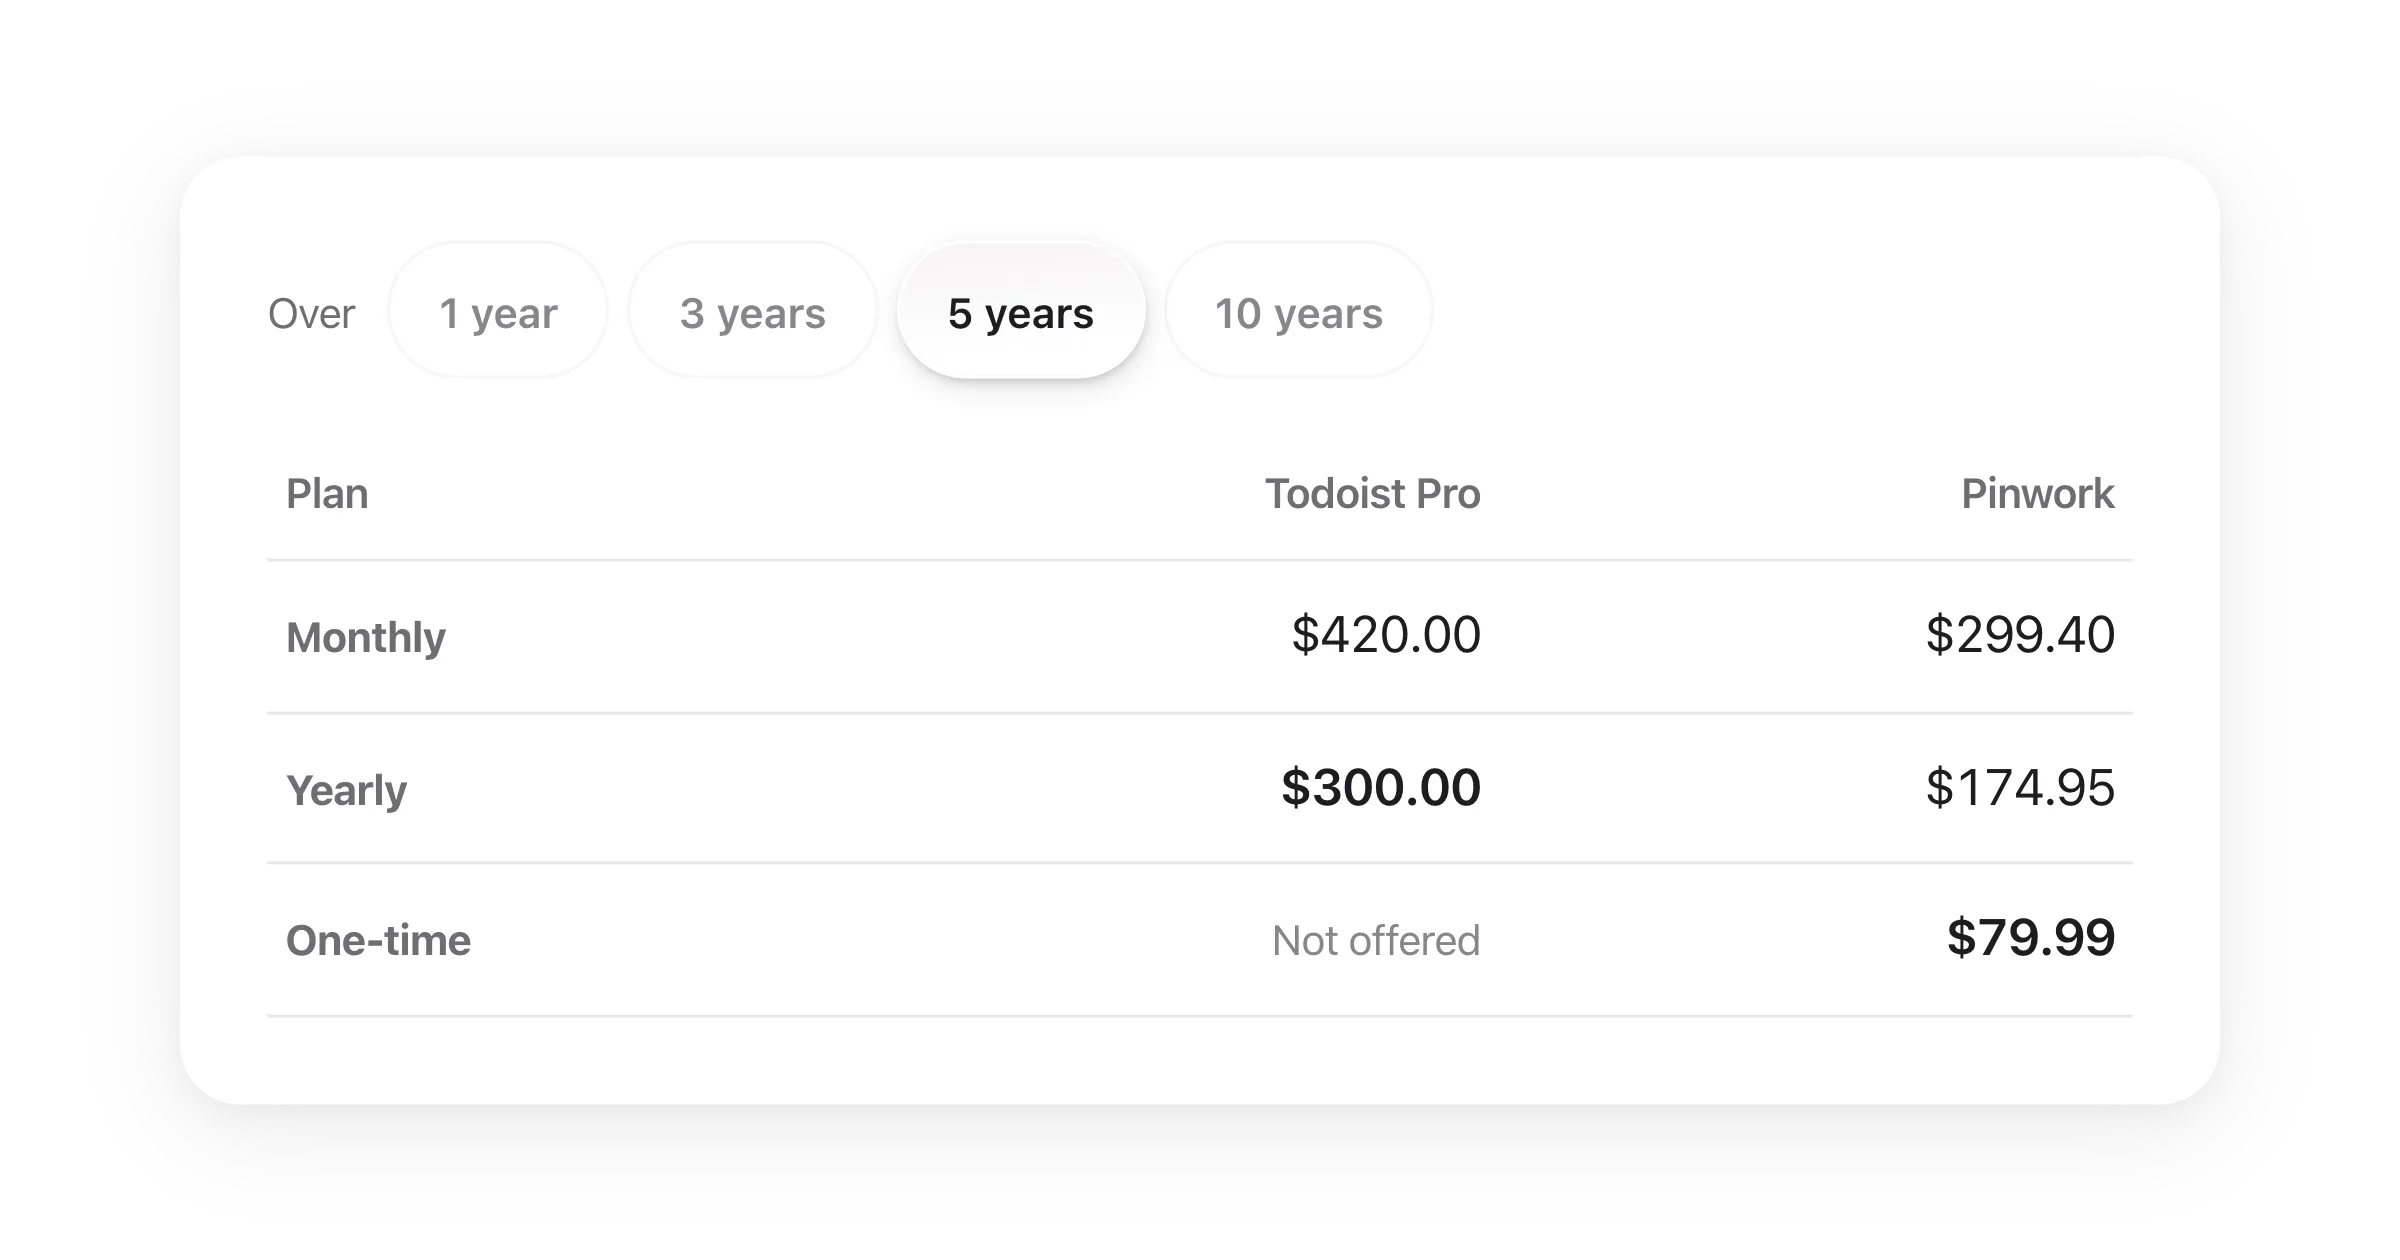This screenshot has height=1260, width=2400.
Task: Click Pinwork monthly price $299.40
Action: (2020, 634)
